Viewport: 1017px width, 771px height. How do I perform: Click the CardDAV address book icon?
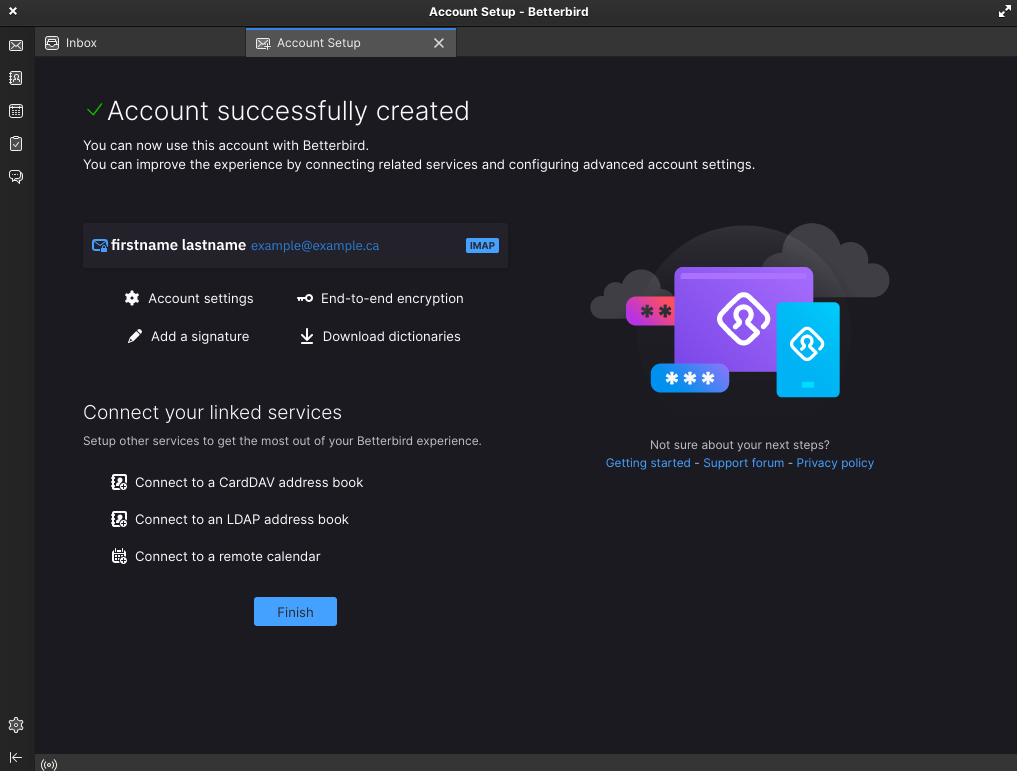click(x=119, y=482)
